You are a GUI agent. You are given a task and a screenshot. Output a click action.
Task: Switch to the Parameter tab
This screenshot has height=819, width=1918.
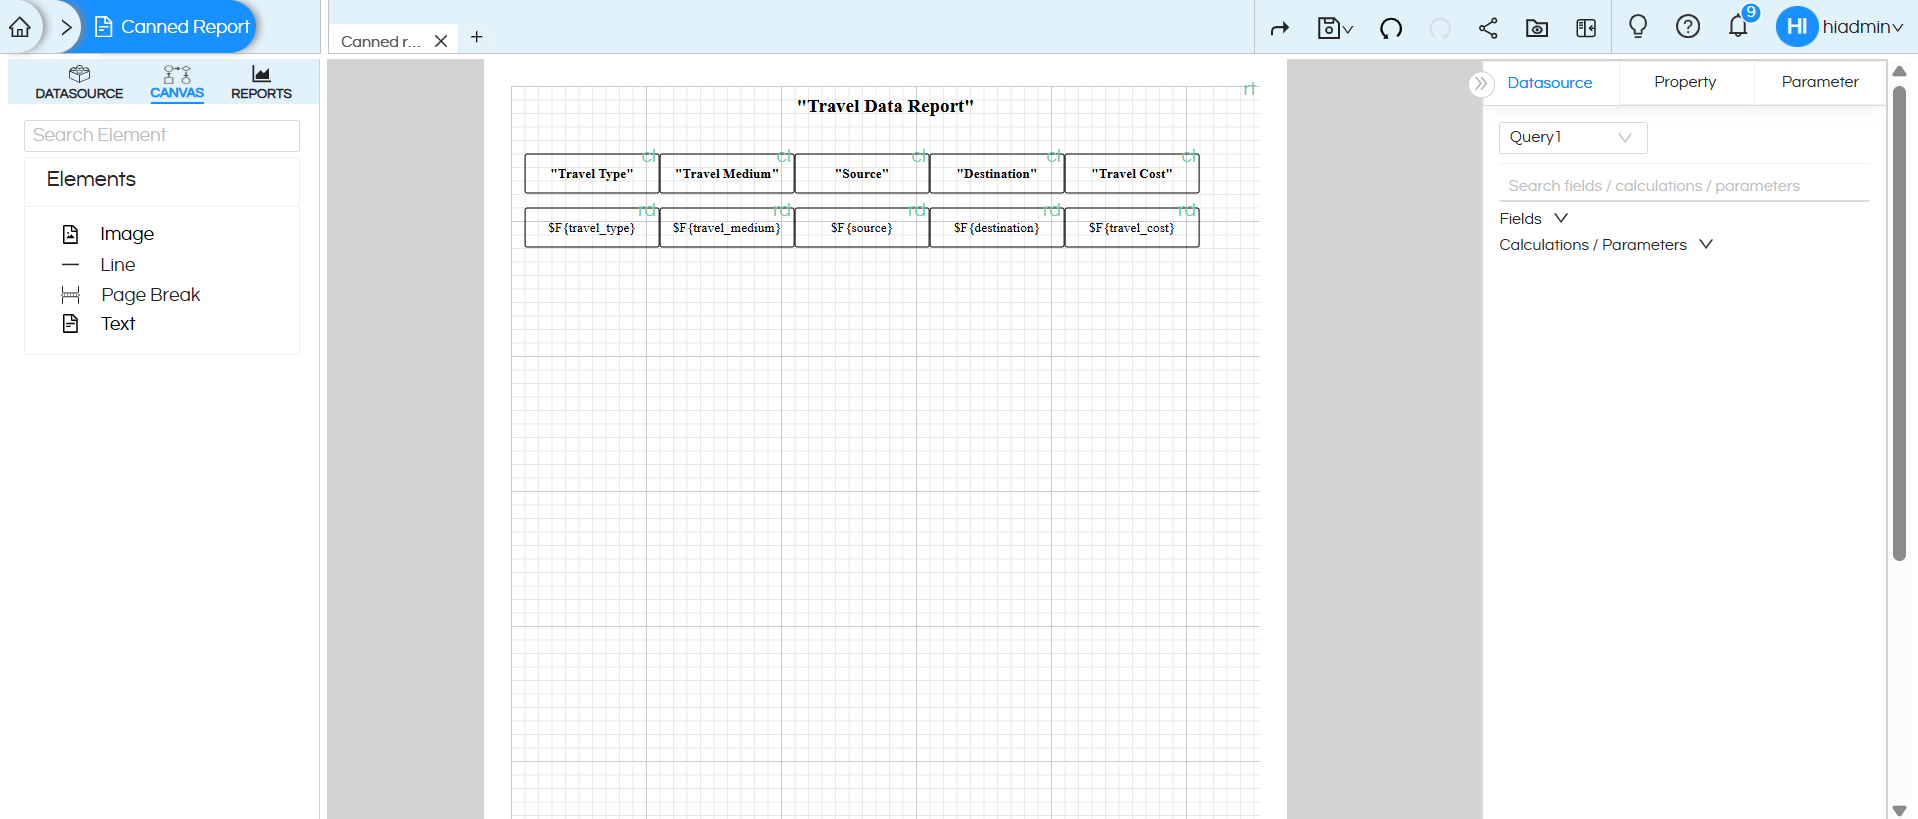coord(1819,82)
